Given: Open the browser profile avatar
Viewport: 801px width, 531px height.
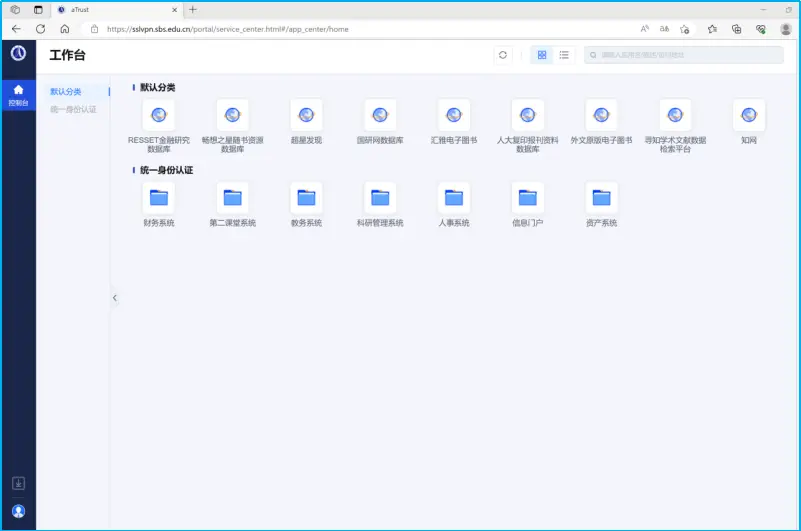Looking at the screenshot, I should click(x=786, y=29).
